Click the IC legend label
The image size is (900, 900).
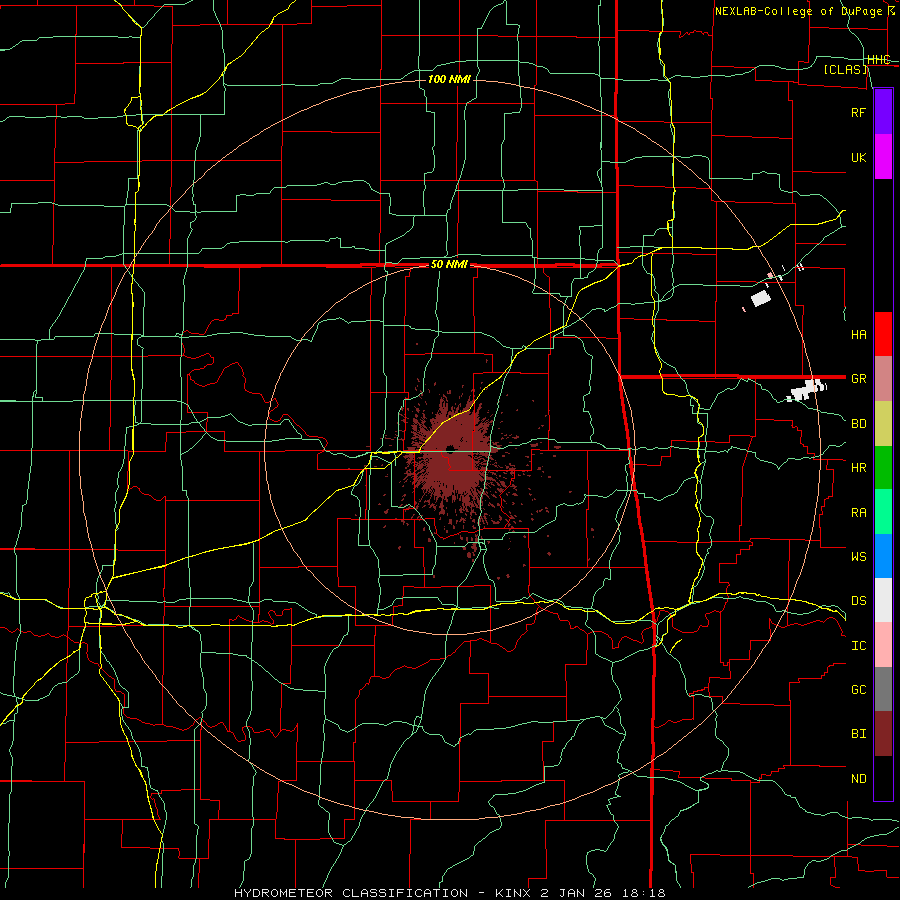(858, 646)
